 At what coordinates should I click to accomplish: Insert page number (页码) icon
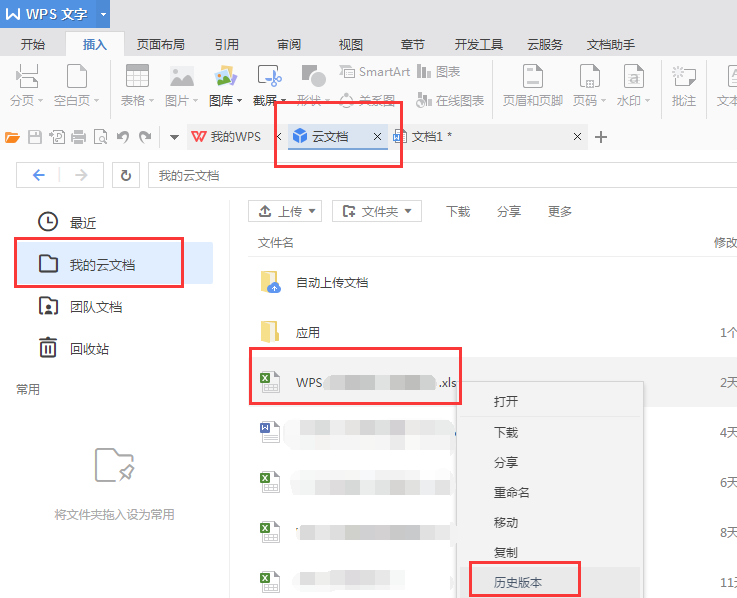coord(589,77)
